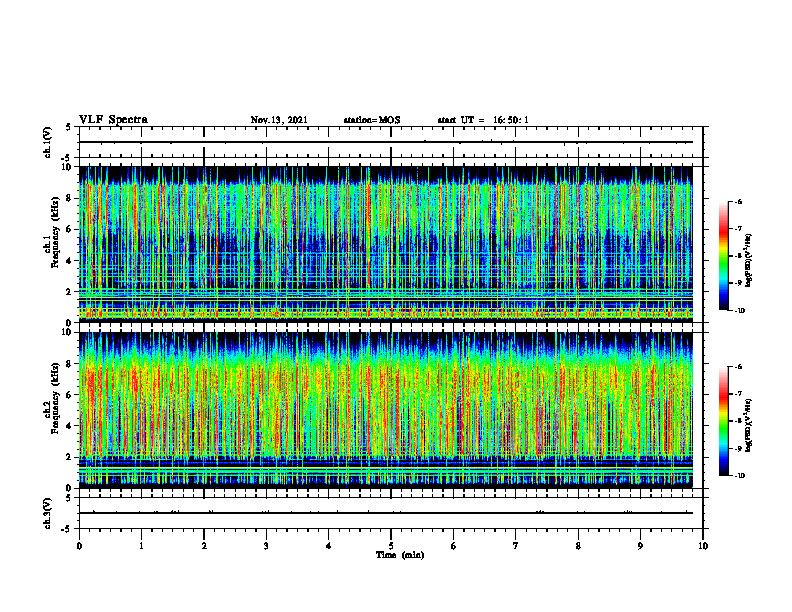The height and width of the screenshot is (612, 792).
Task: Click the "ch.3(V)" axis label
Action: [48, 513]
